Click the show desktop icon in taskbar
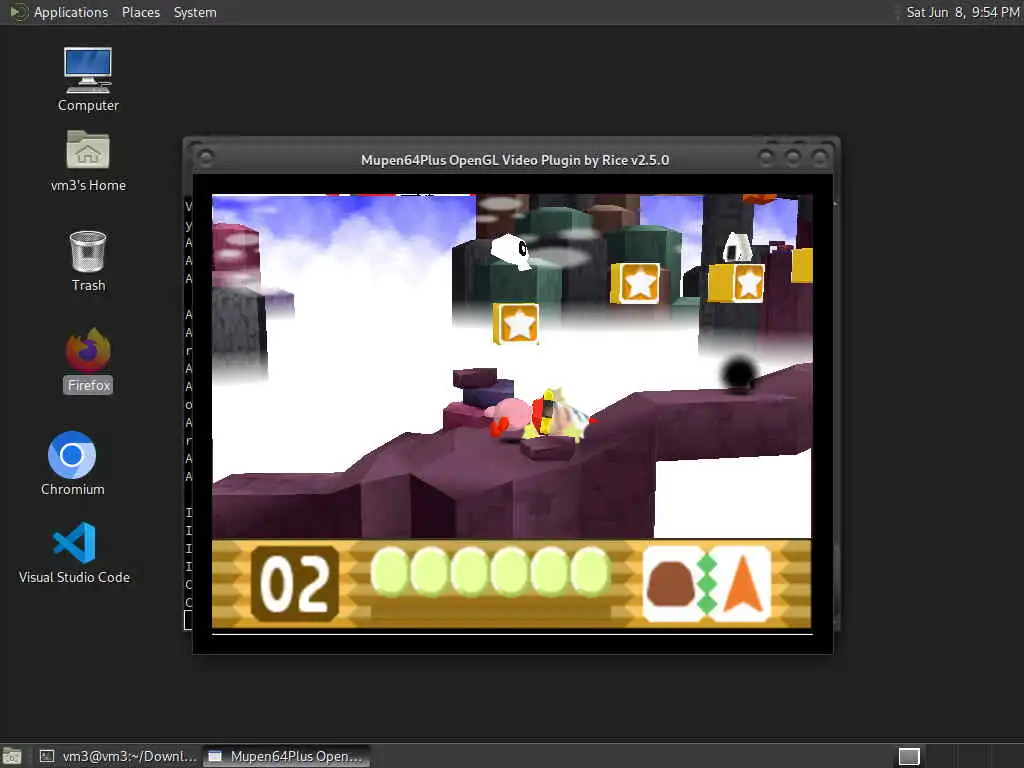This screenshot has height=768, width=1024. pyautogui.click(x=12, y=757)
